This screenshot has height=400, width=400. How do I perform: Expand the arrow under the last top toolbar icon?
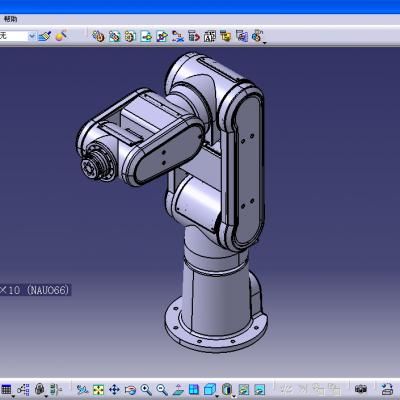click(265, 43)
